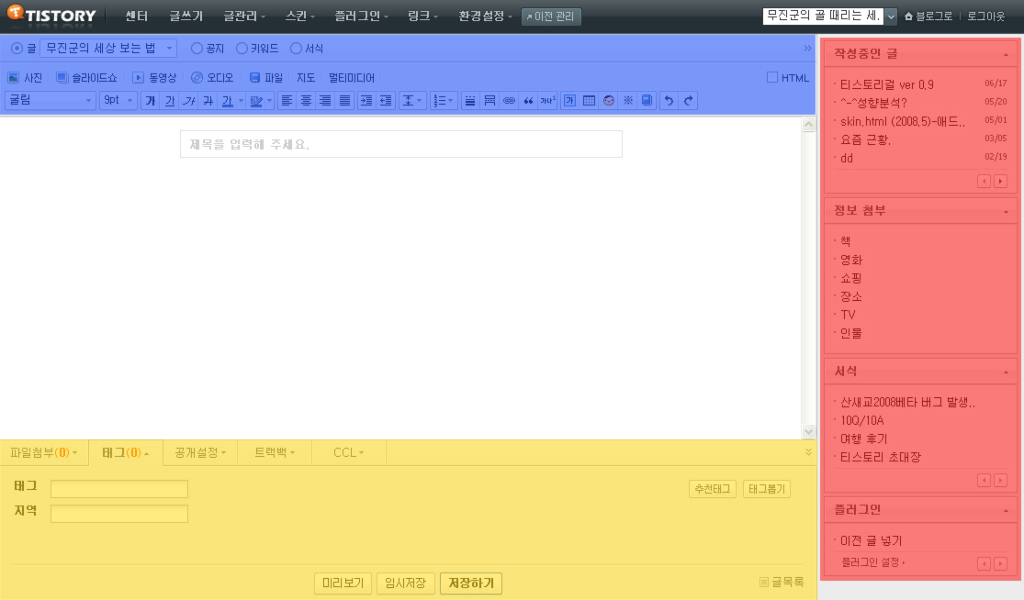Toggle italic formatting in toolbar
The image size is (1024, 600).
189,101
